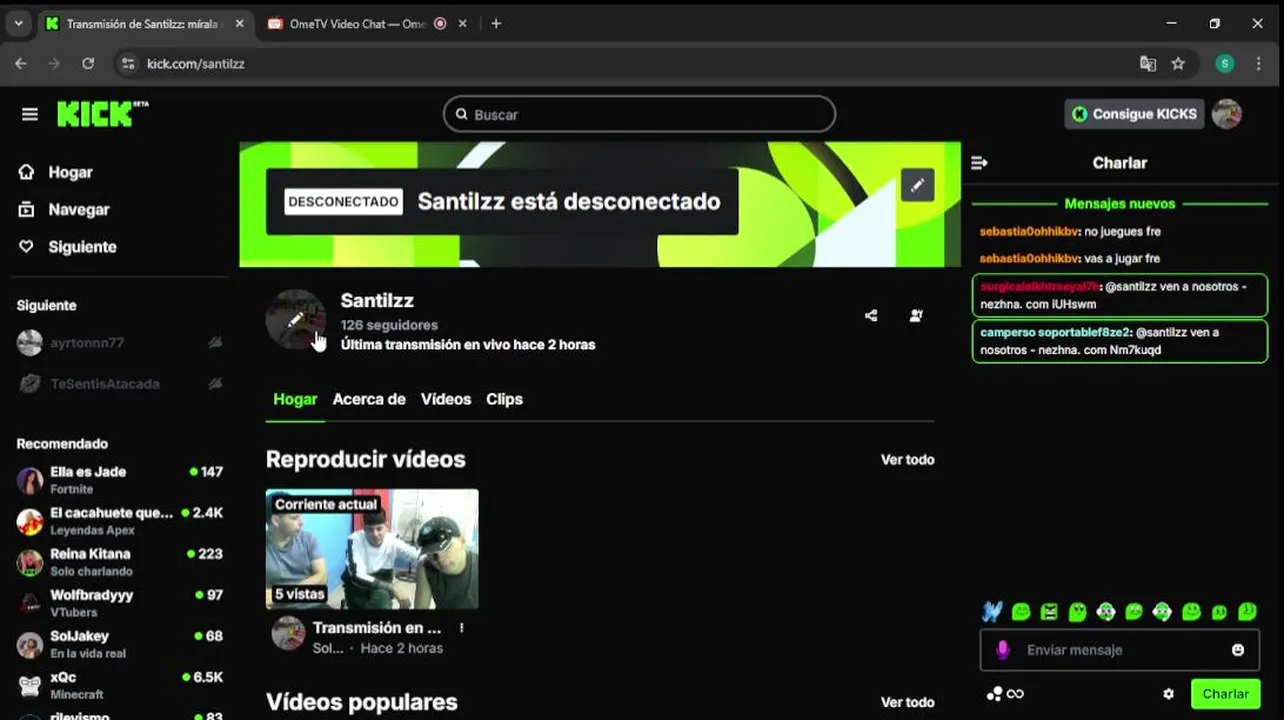Open the Transmisión en ... video title
Viewport: 1284px width, 720px height.
point(377,628)
